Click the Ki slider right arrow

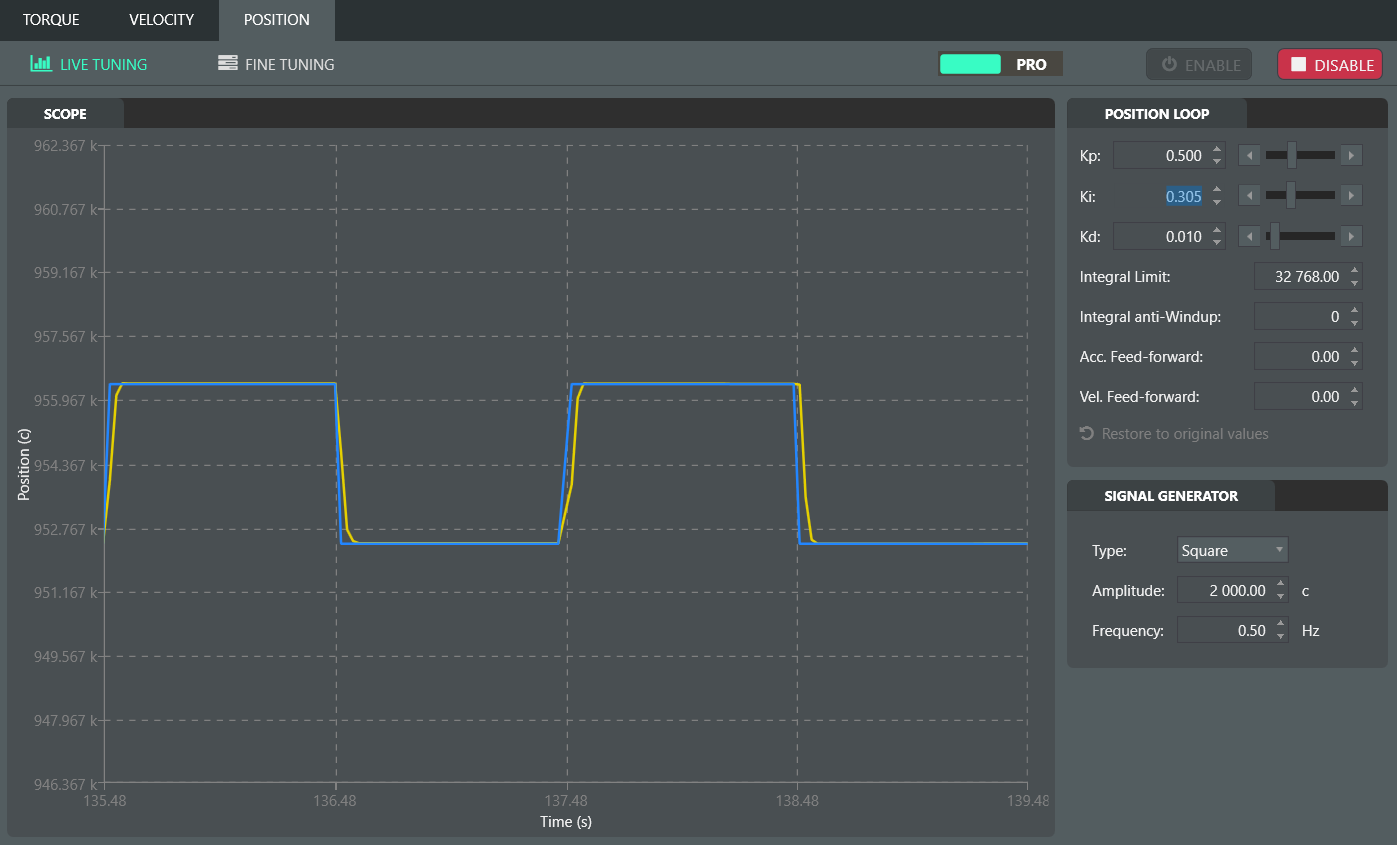click(1351, 196)
